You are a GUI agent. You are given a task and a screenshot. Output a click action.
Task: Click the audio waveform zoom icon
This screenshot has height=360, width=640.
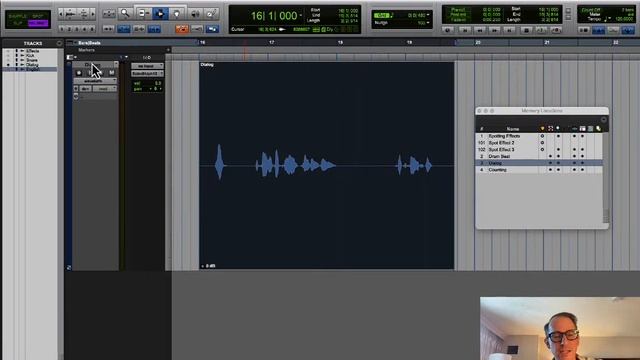coord(71,14)
